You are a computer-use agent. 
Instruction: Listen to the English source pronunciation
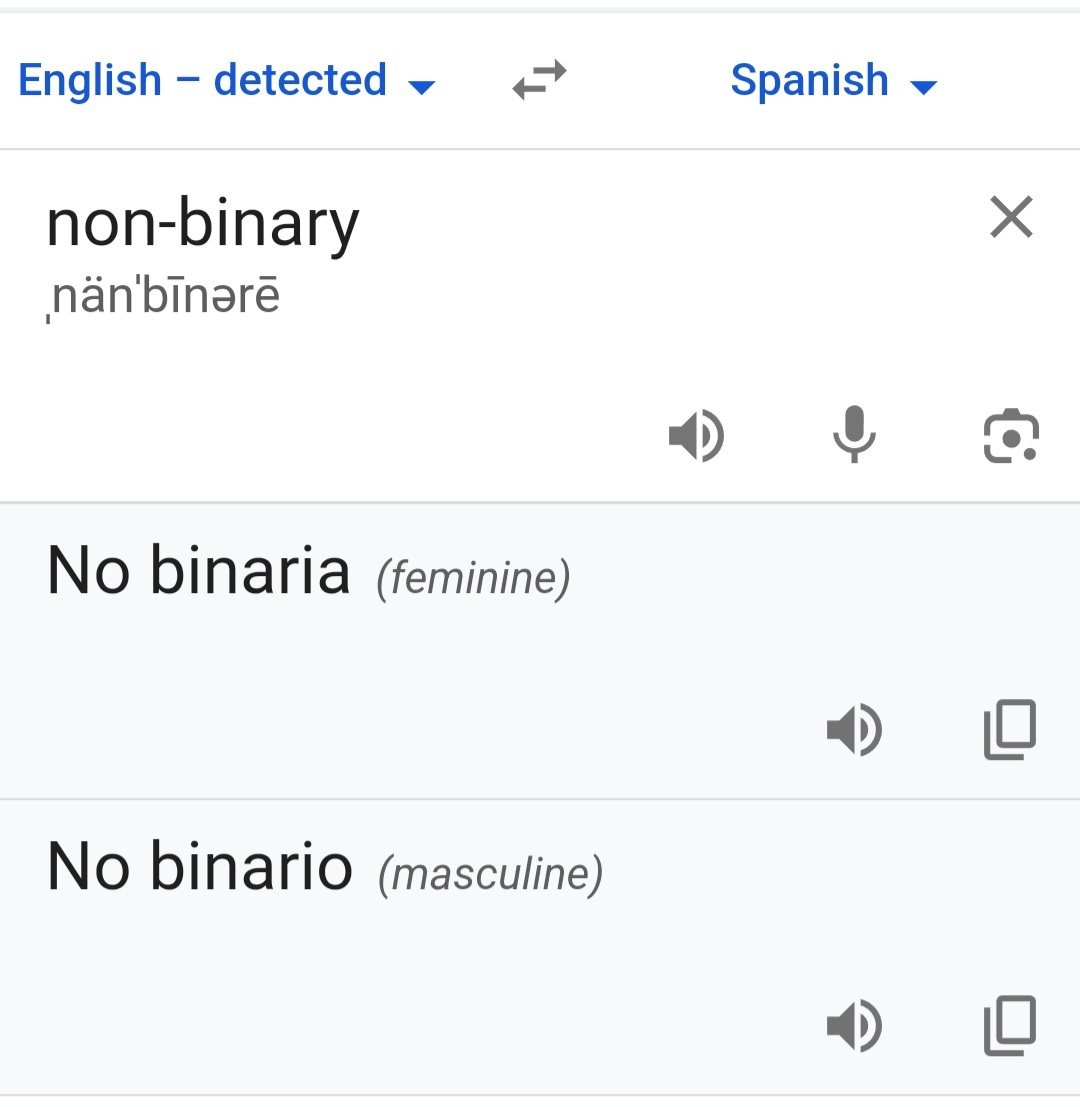pyautogui.click(x=696, y=436)
